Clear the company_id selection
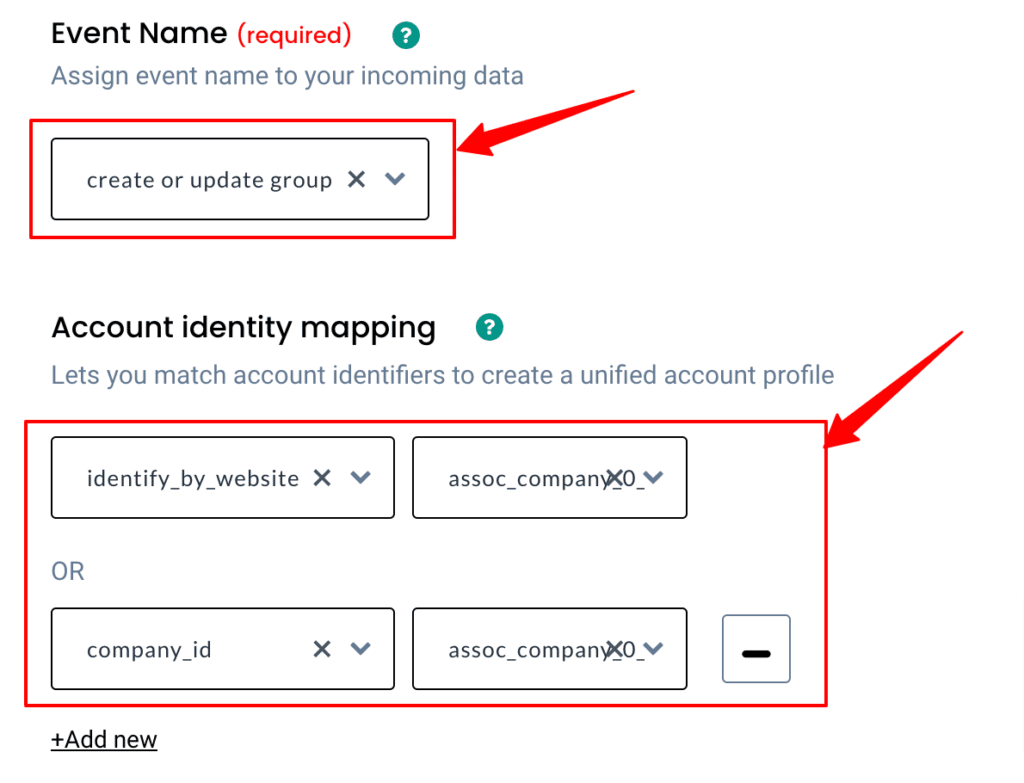The width and height of the screenshot is (1024, 783). [322, 649]
